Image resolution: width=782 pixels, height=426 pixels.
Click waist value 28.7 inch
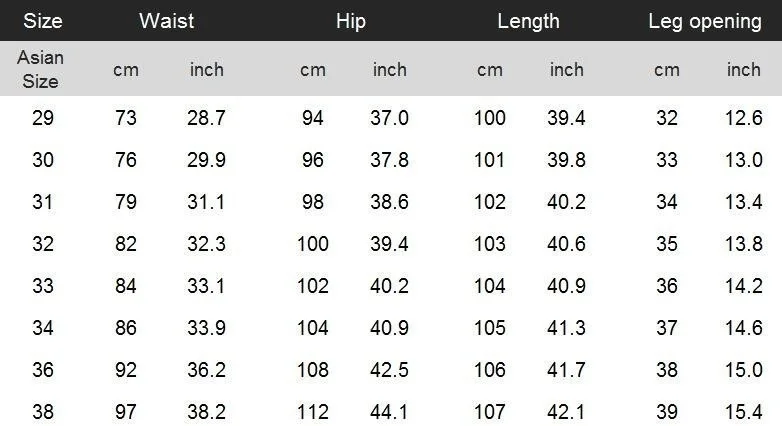coord(206,118)
